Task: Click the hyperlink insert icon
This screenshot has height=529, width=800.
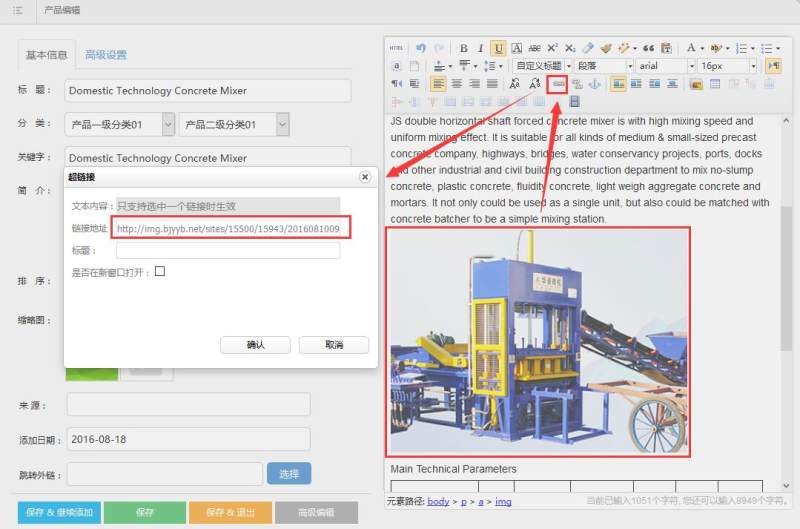Action: pos(559,84)
